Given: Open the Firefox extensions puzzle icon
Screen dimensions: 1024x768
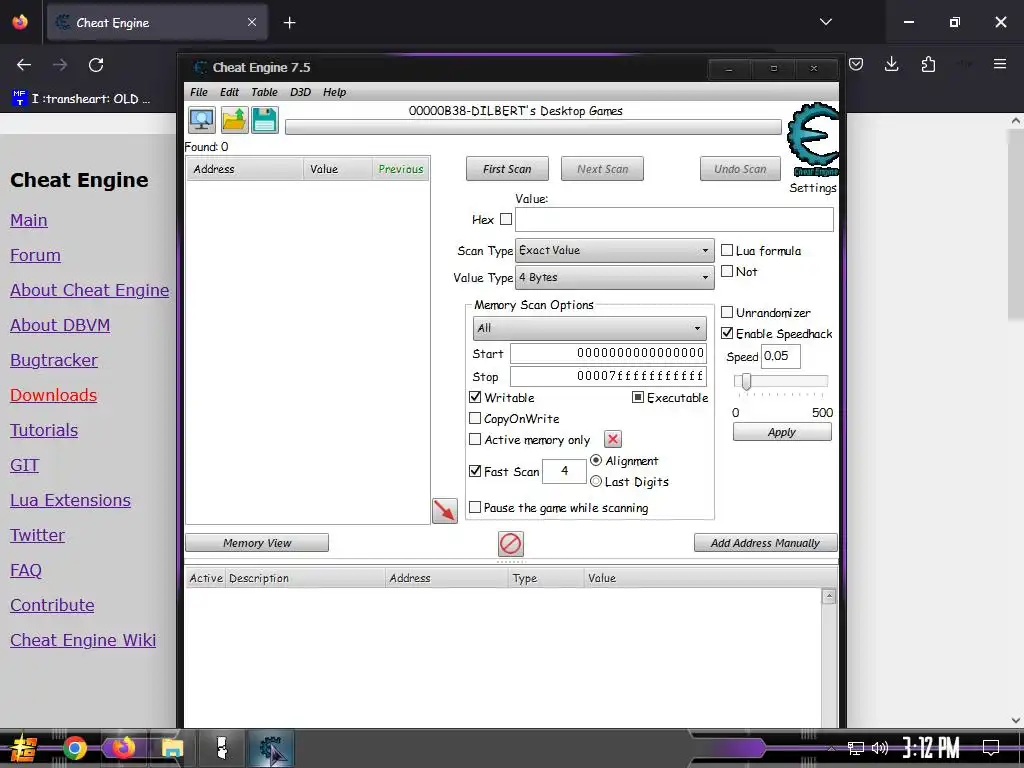Looking at the screenshot, I should pyautogui.click(x=928, y=64).
